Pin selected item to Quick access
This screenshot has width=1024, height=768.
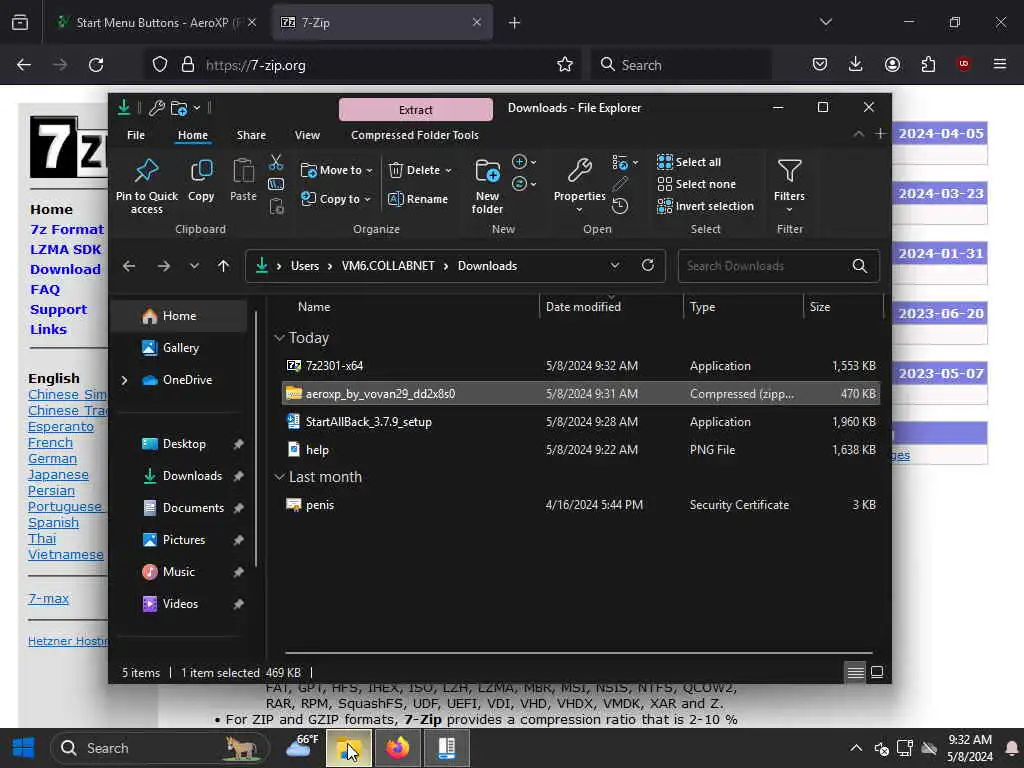[146, 186]
